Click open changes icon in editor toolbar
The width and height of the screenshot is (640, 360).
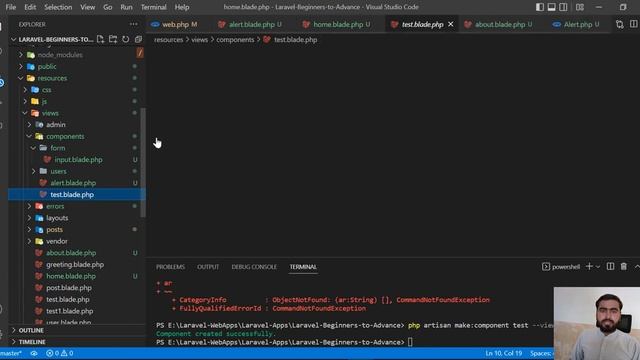[x=620, y=24]
